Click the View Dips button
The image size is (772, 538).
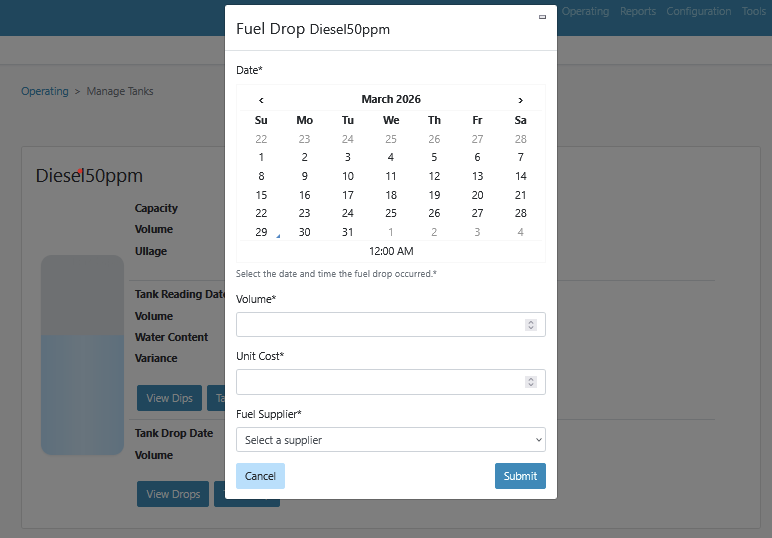[169, 398]
